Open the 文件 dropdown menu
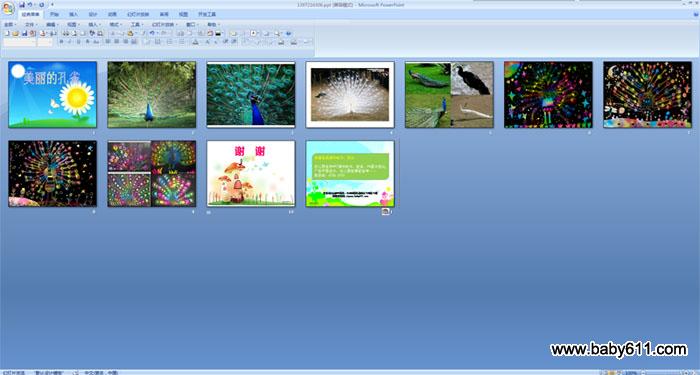Screen dimensions: 700x375 coord(30,25)
